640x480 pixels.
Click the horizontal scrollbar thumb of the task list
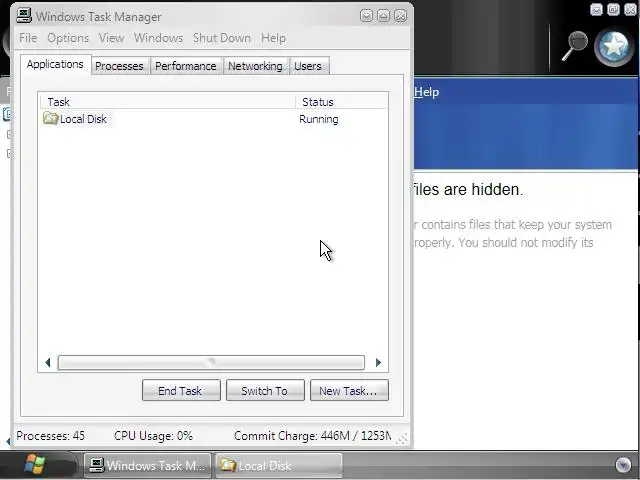point(211,362)
